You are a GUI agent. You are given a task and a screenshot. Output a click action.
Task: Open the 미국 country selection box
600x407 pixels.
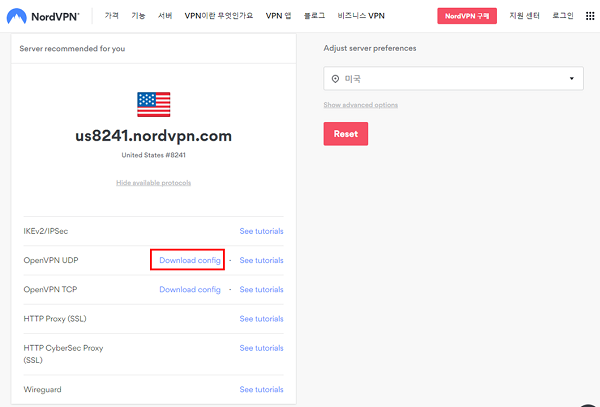point(453,78)
